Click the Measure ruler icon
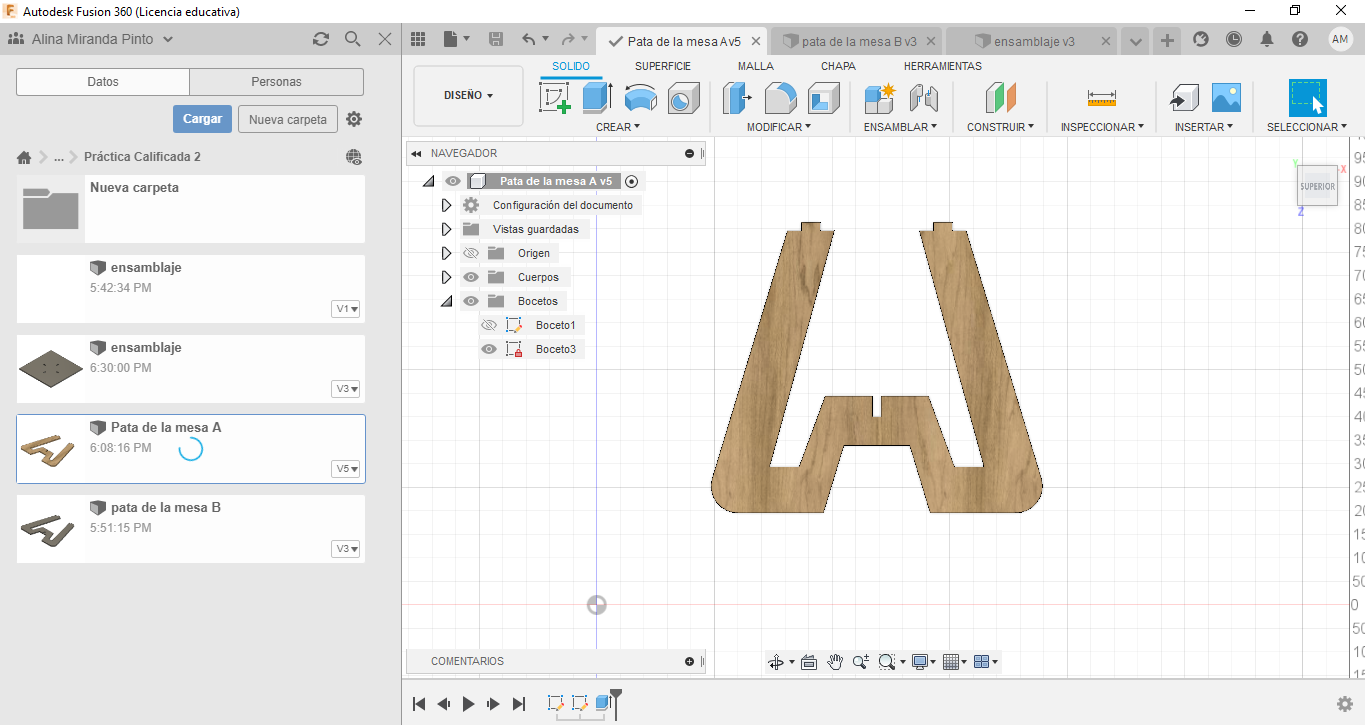 pos(1101,98)
